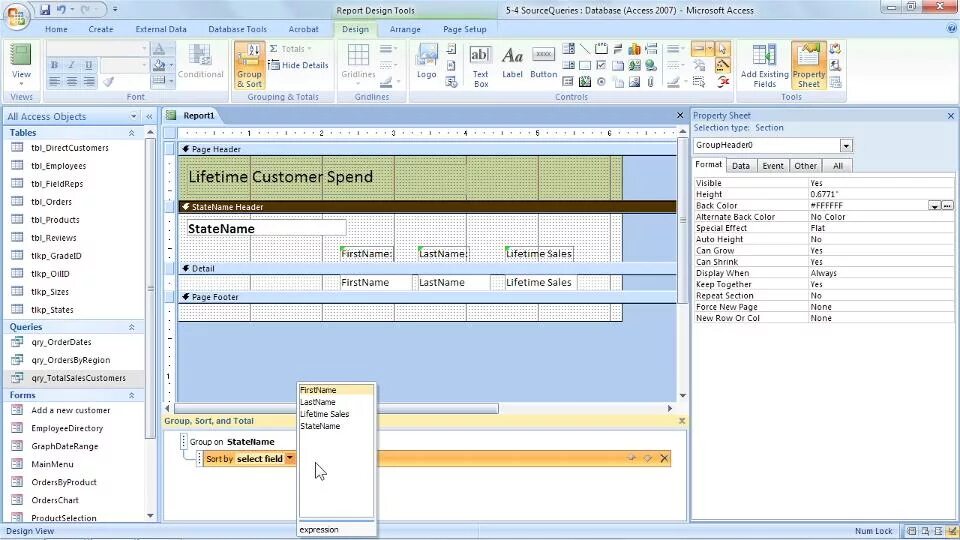Toggle the Group & Sort pane

[x=249, y=66]
